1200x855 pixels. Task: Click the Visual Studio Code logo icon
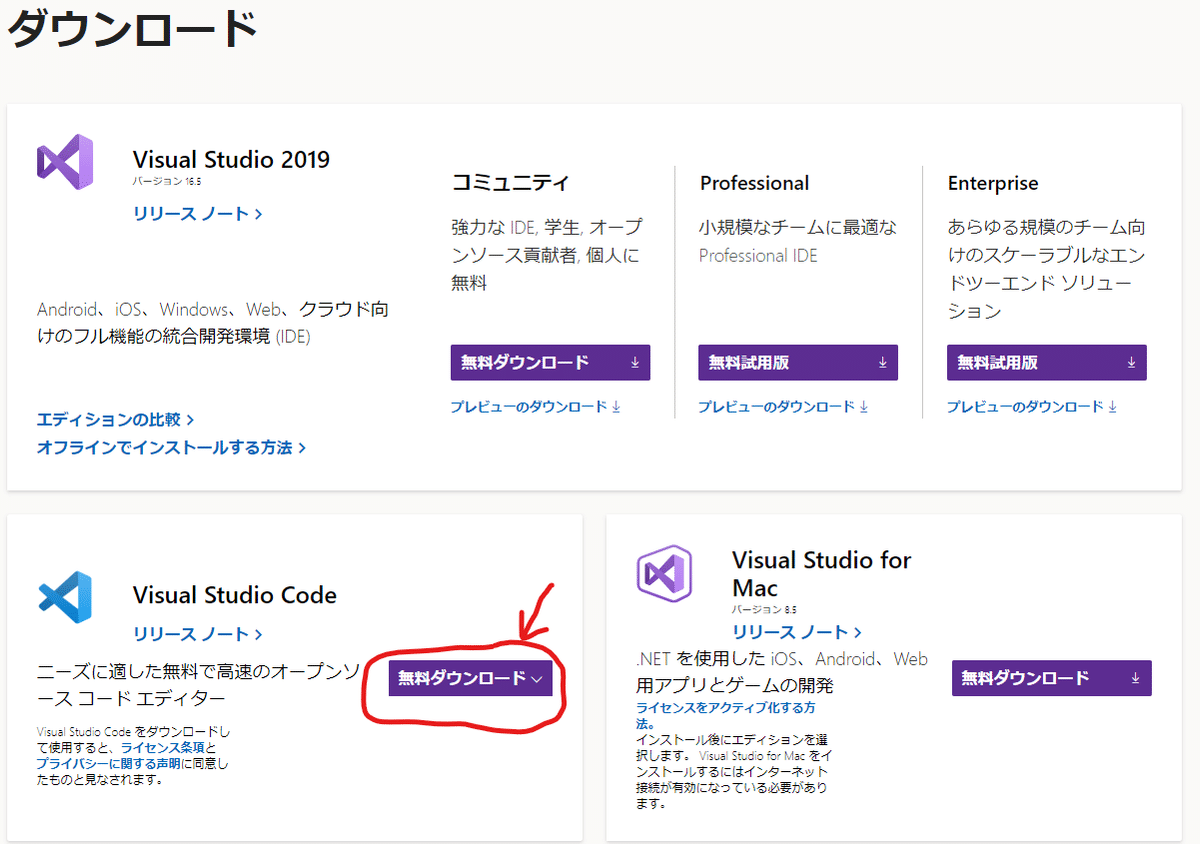point(65,598)
